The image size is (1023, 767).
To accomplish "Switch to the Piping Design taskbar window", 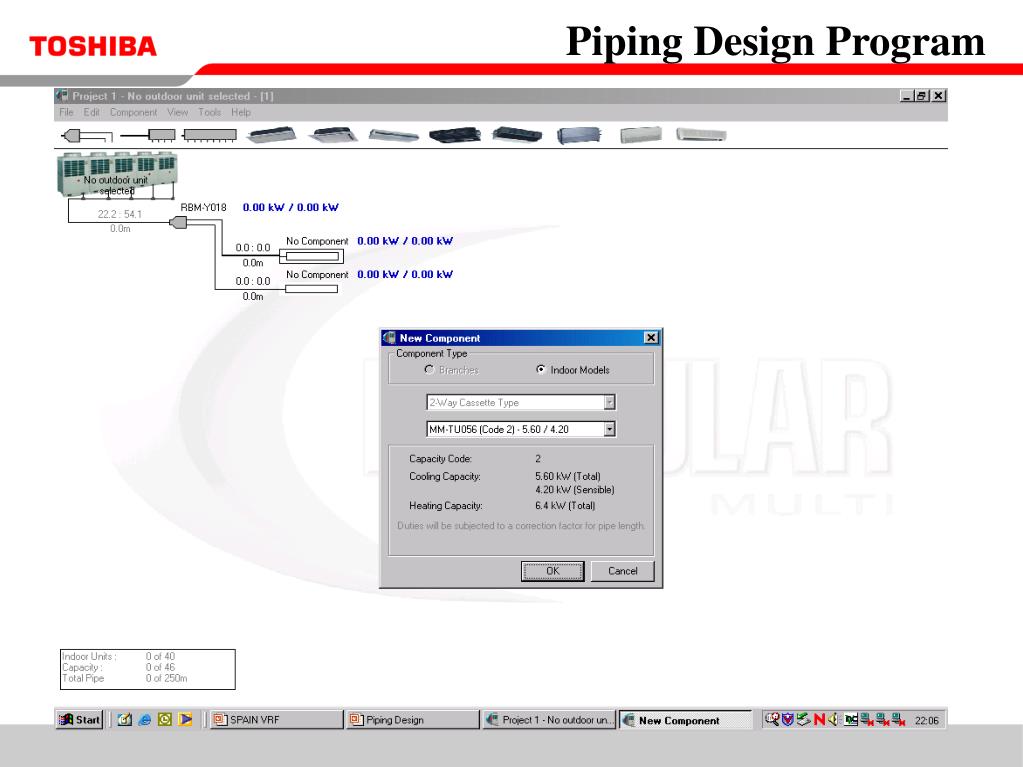I will (x=413, y=719).
